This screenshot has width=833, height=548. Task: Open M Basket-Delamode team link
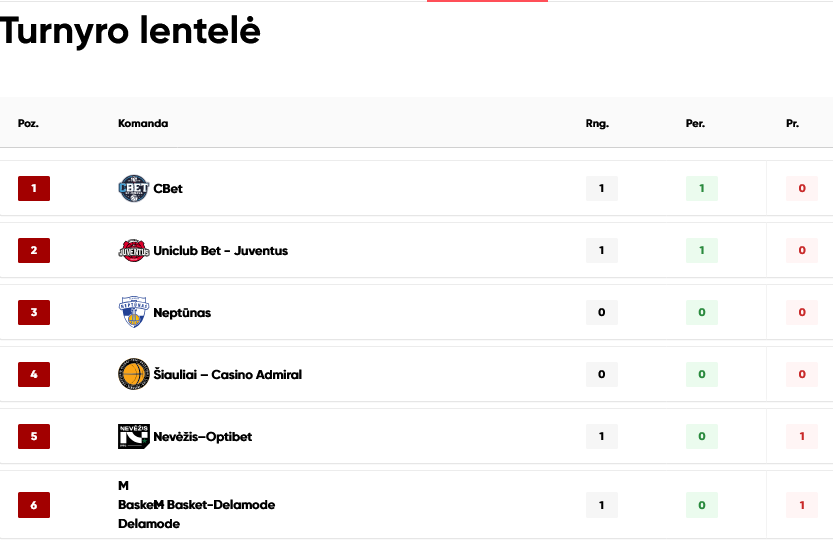(221, 505)
